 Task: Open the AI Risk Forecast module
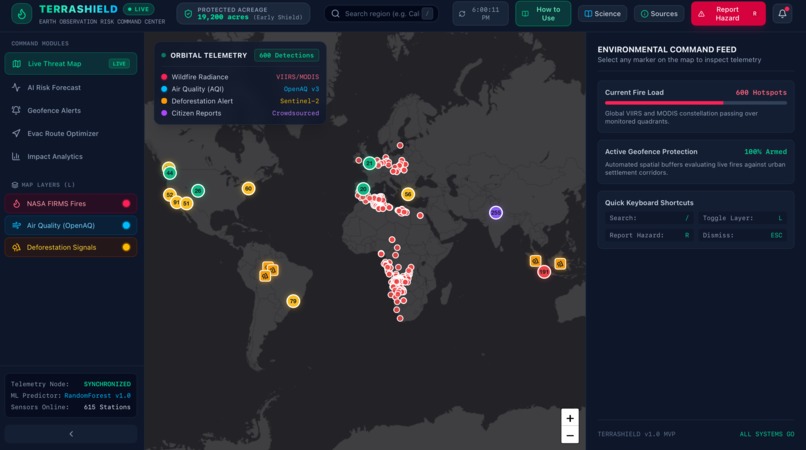pyautogui.click(x=71, y=87)
